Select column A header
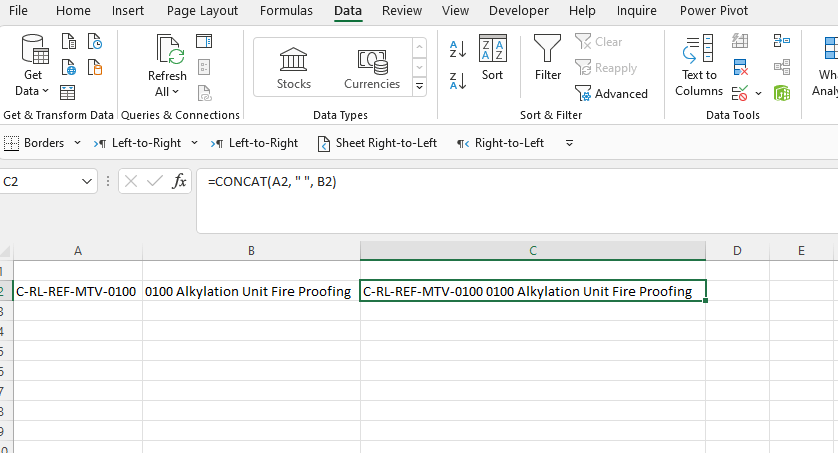 (78, 251)
